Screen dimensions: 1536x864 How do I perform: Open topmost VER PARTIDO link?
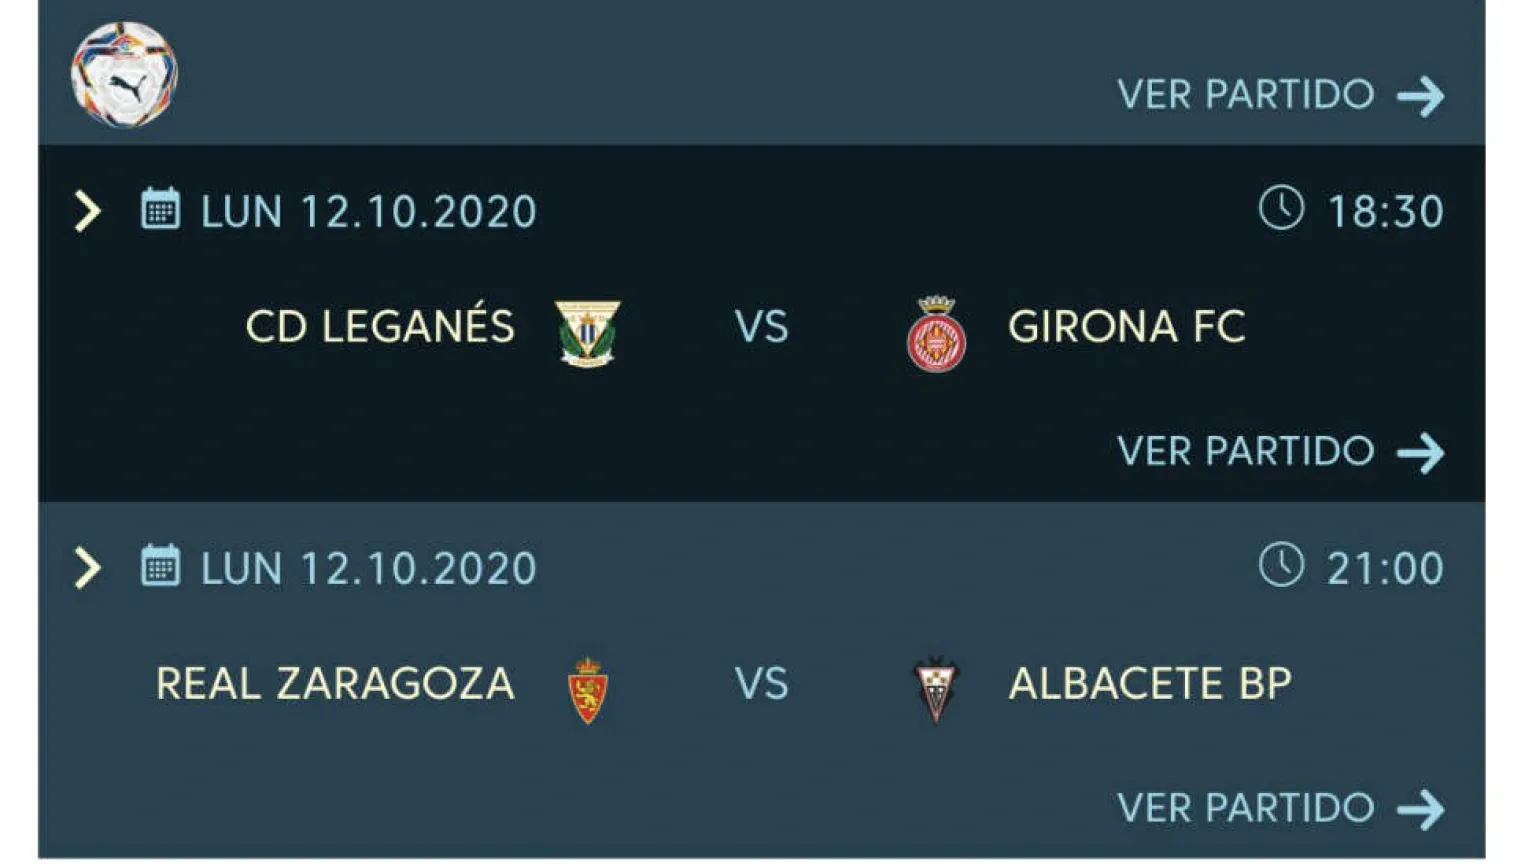[1246, 95]
